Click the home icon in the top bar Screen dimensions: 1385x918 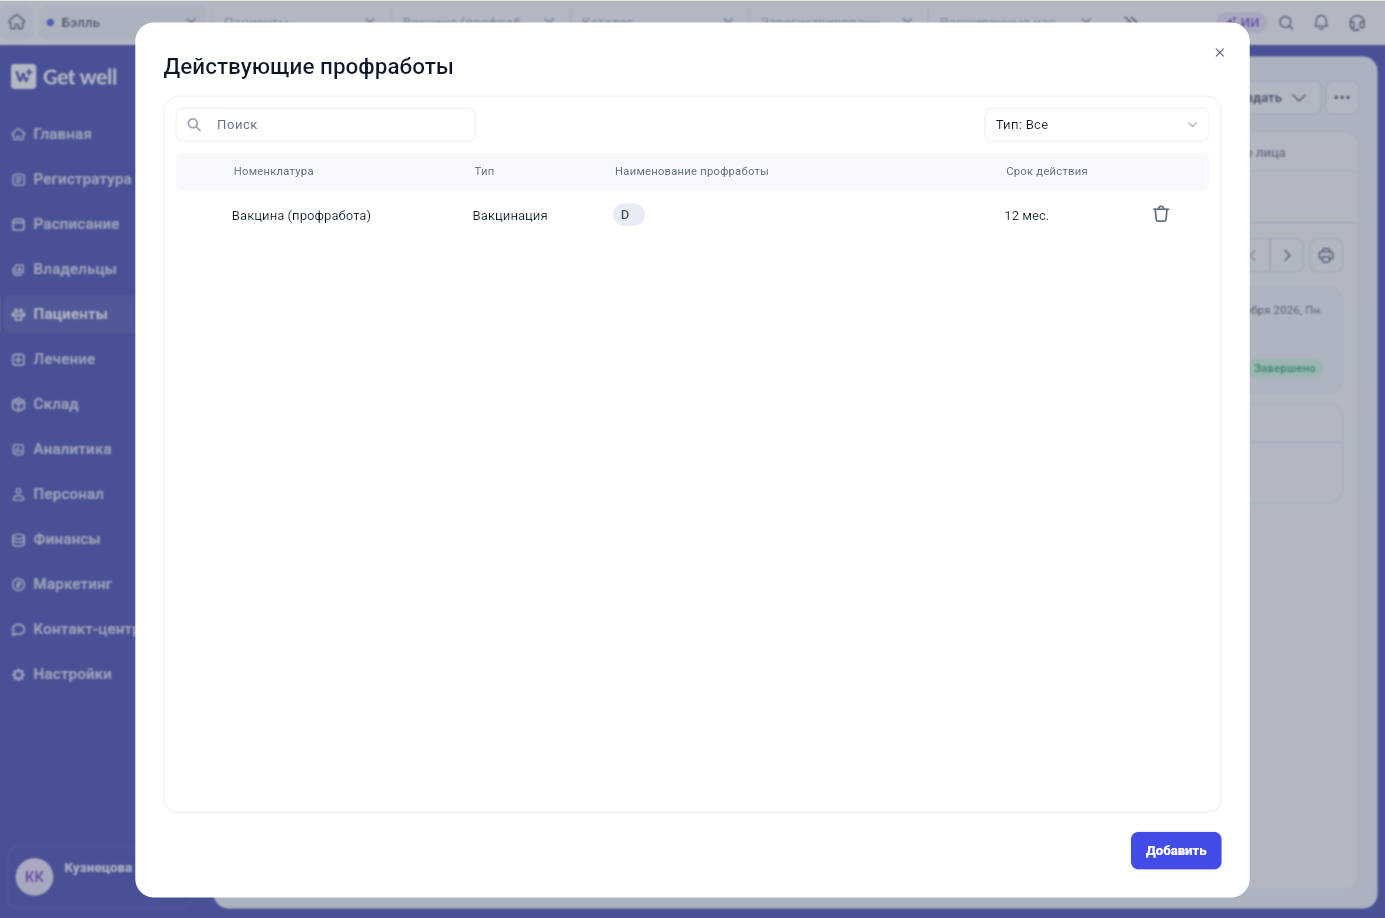(x=17, y=22)
